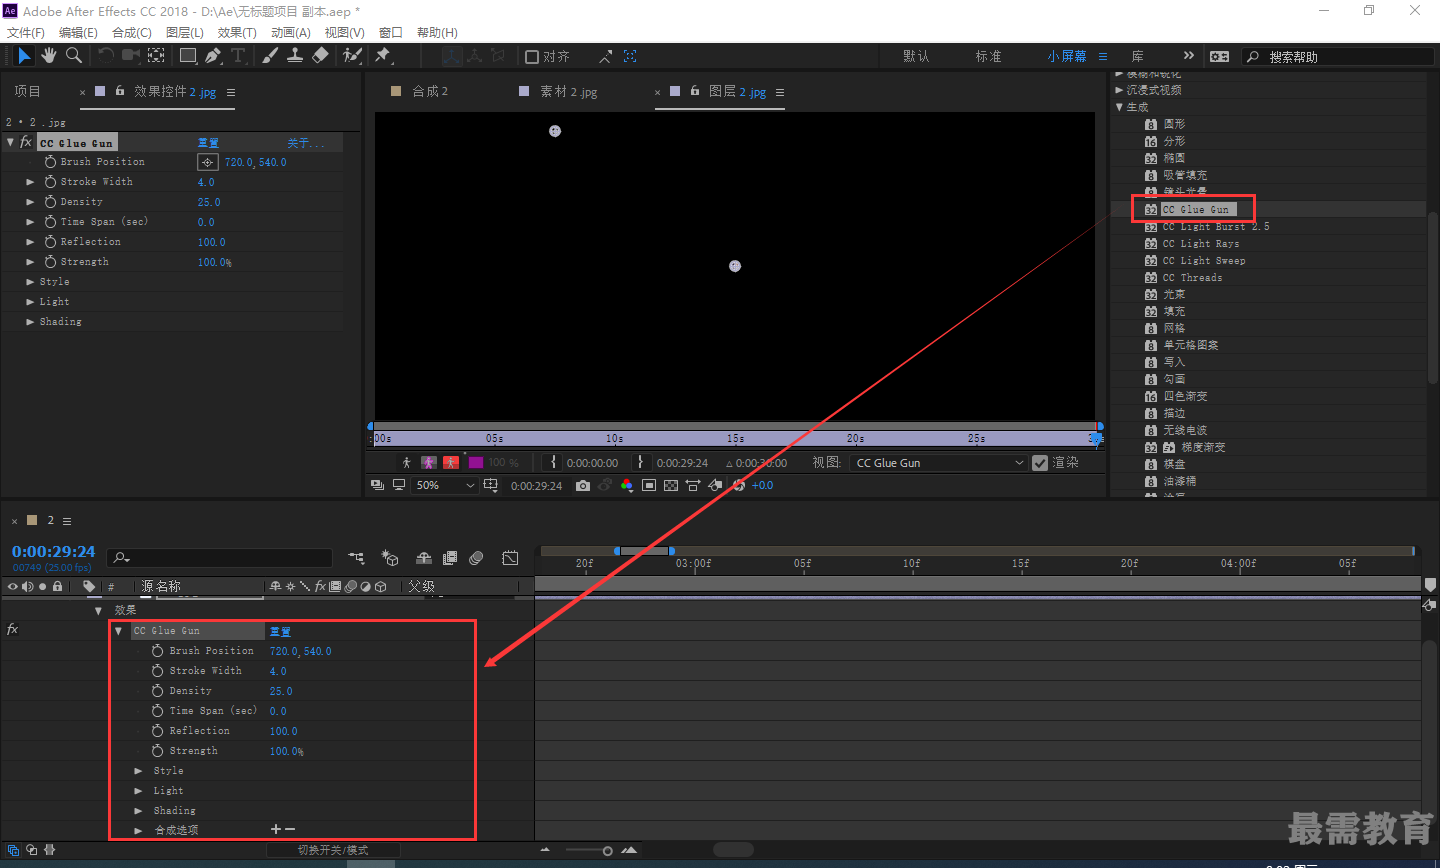
Task: Select the Pan Behind region tool
Action: [x=157, y=56]
